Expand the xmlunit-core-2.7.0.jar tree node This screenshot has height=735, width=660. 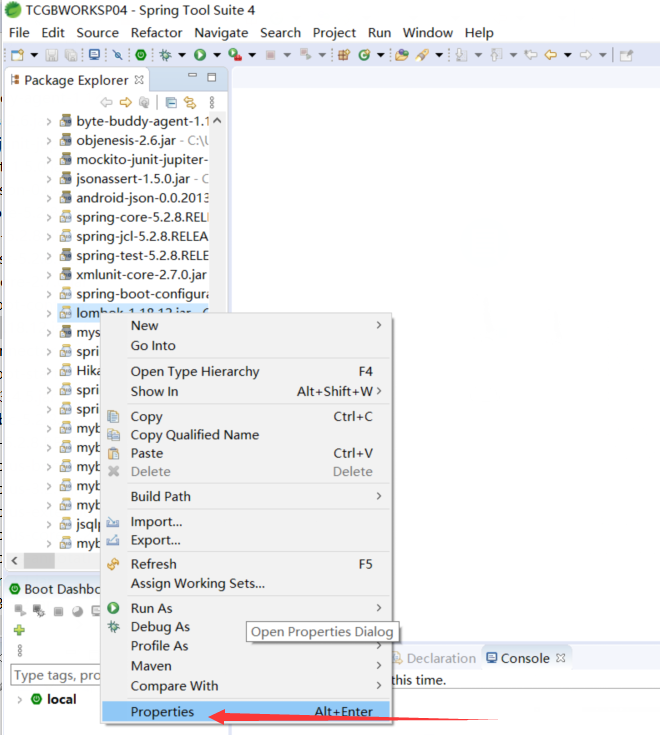coord(49,275)
